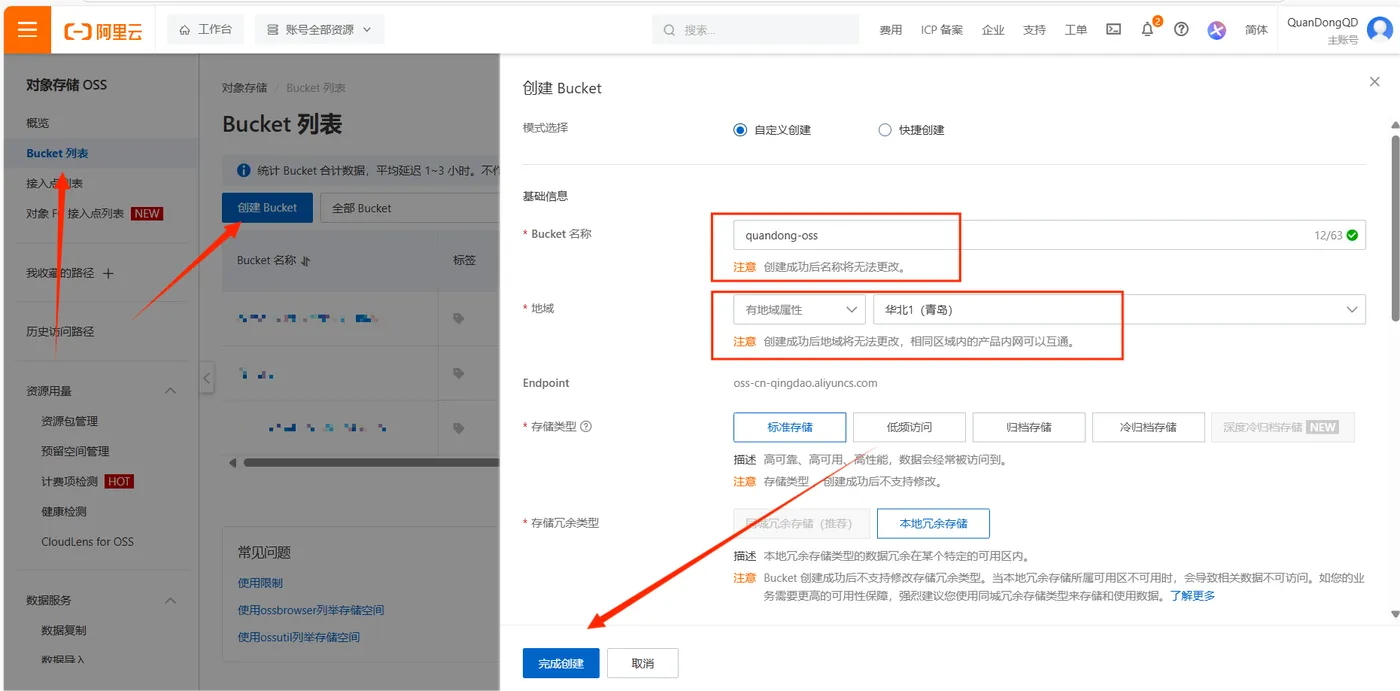Click storage type help icon
The width and height of the screenshot is (1400, 691).
click(x=587, y=426)
